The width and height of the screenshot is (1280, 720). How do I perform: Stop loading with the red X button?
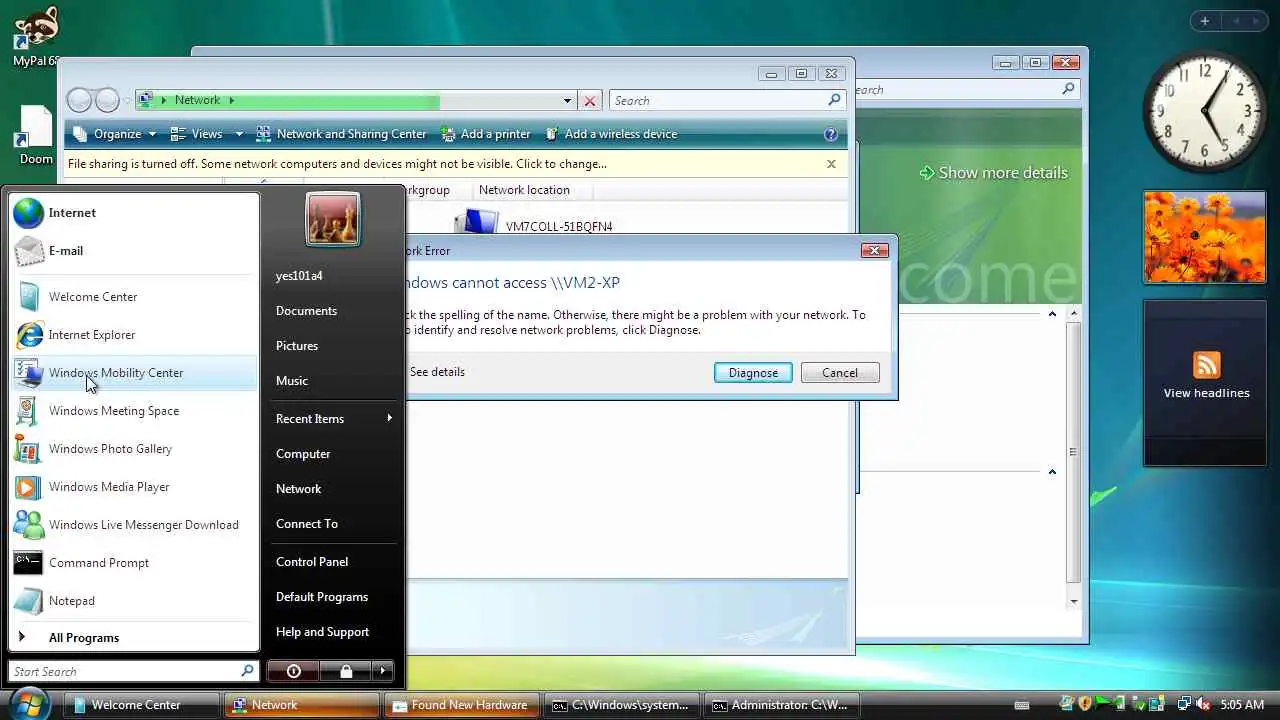(x=590, y=101)
